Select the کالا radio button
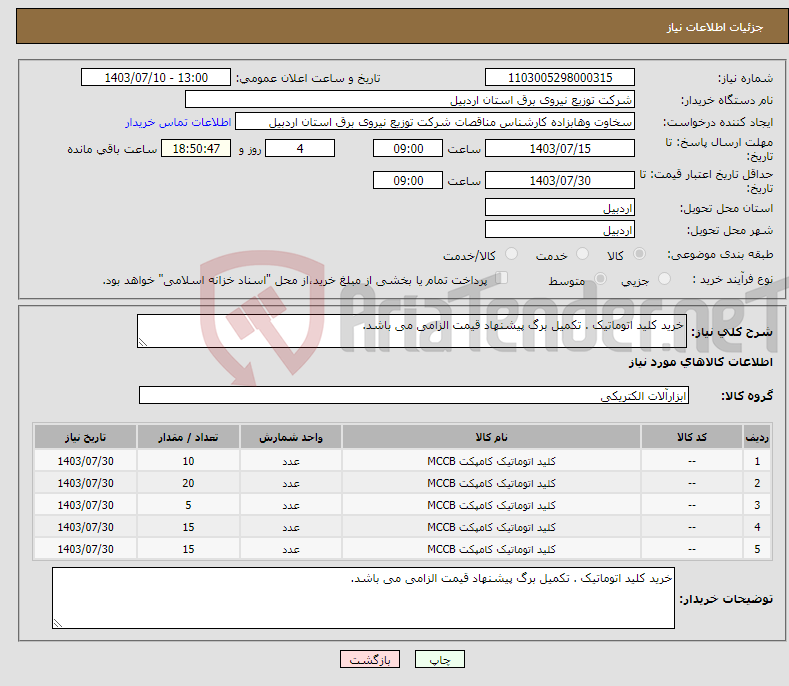789x686 pixels. click(x=639, y=254)
